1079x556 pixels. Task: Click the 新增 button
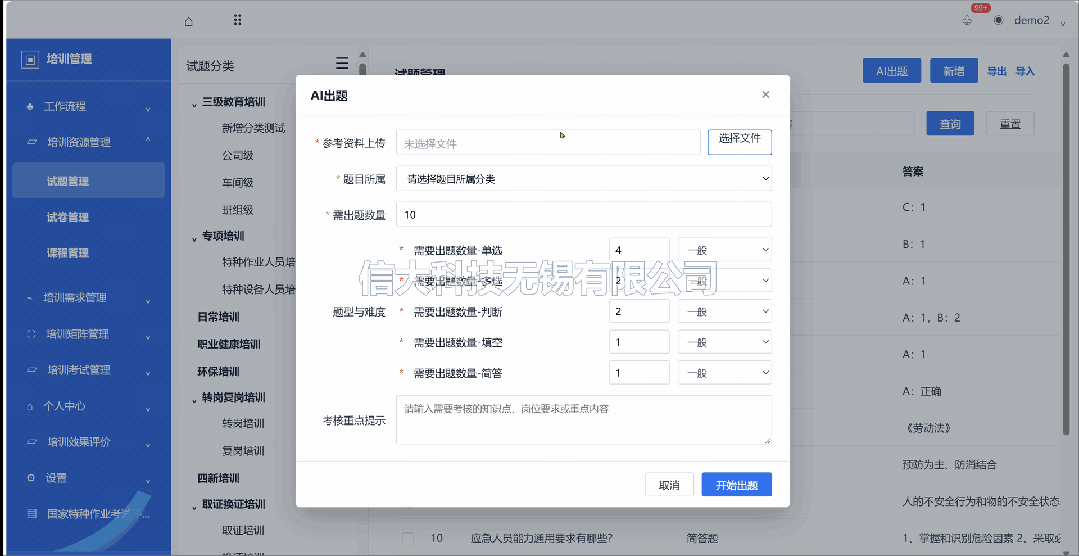pos(954,71)
